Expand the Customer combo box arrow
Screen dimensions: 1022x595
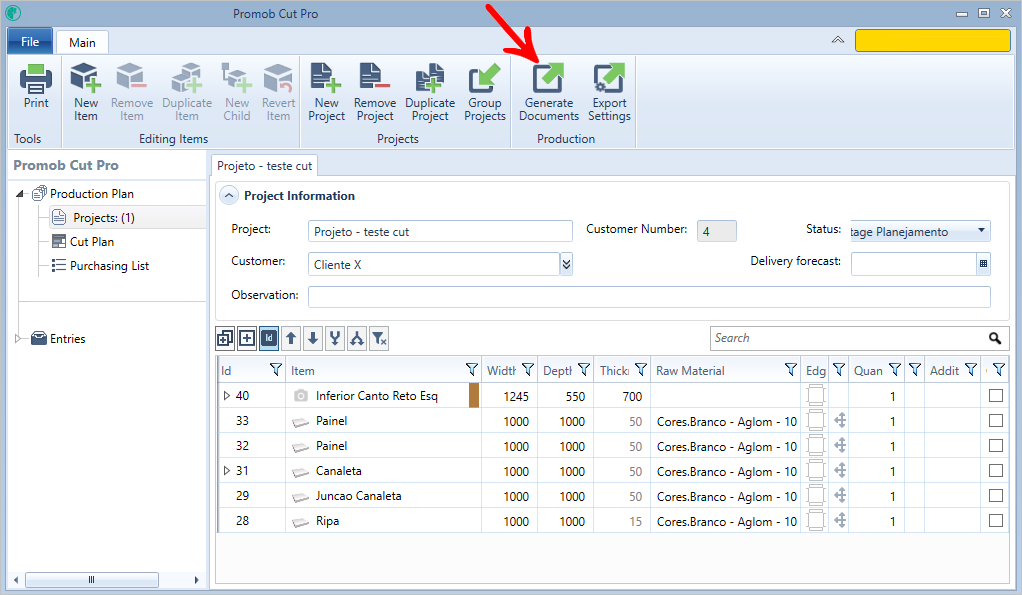[x=566, y=264]
